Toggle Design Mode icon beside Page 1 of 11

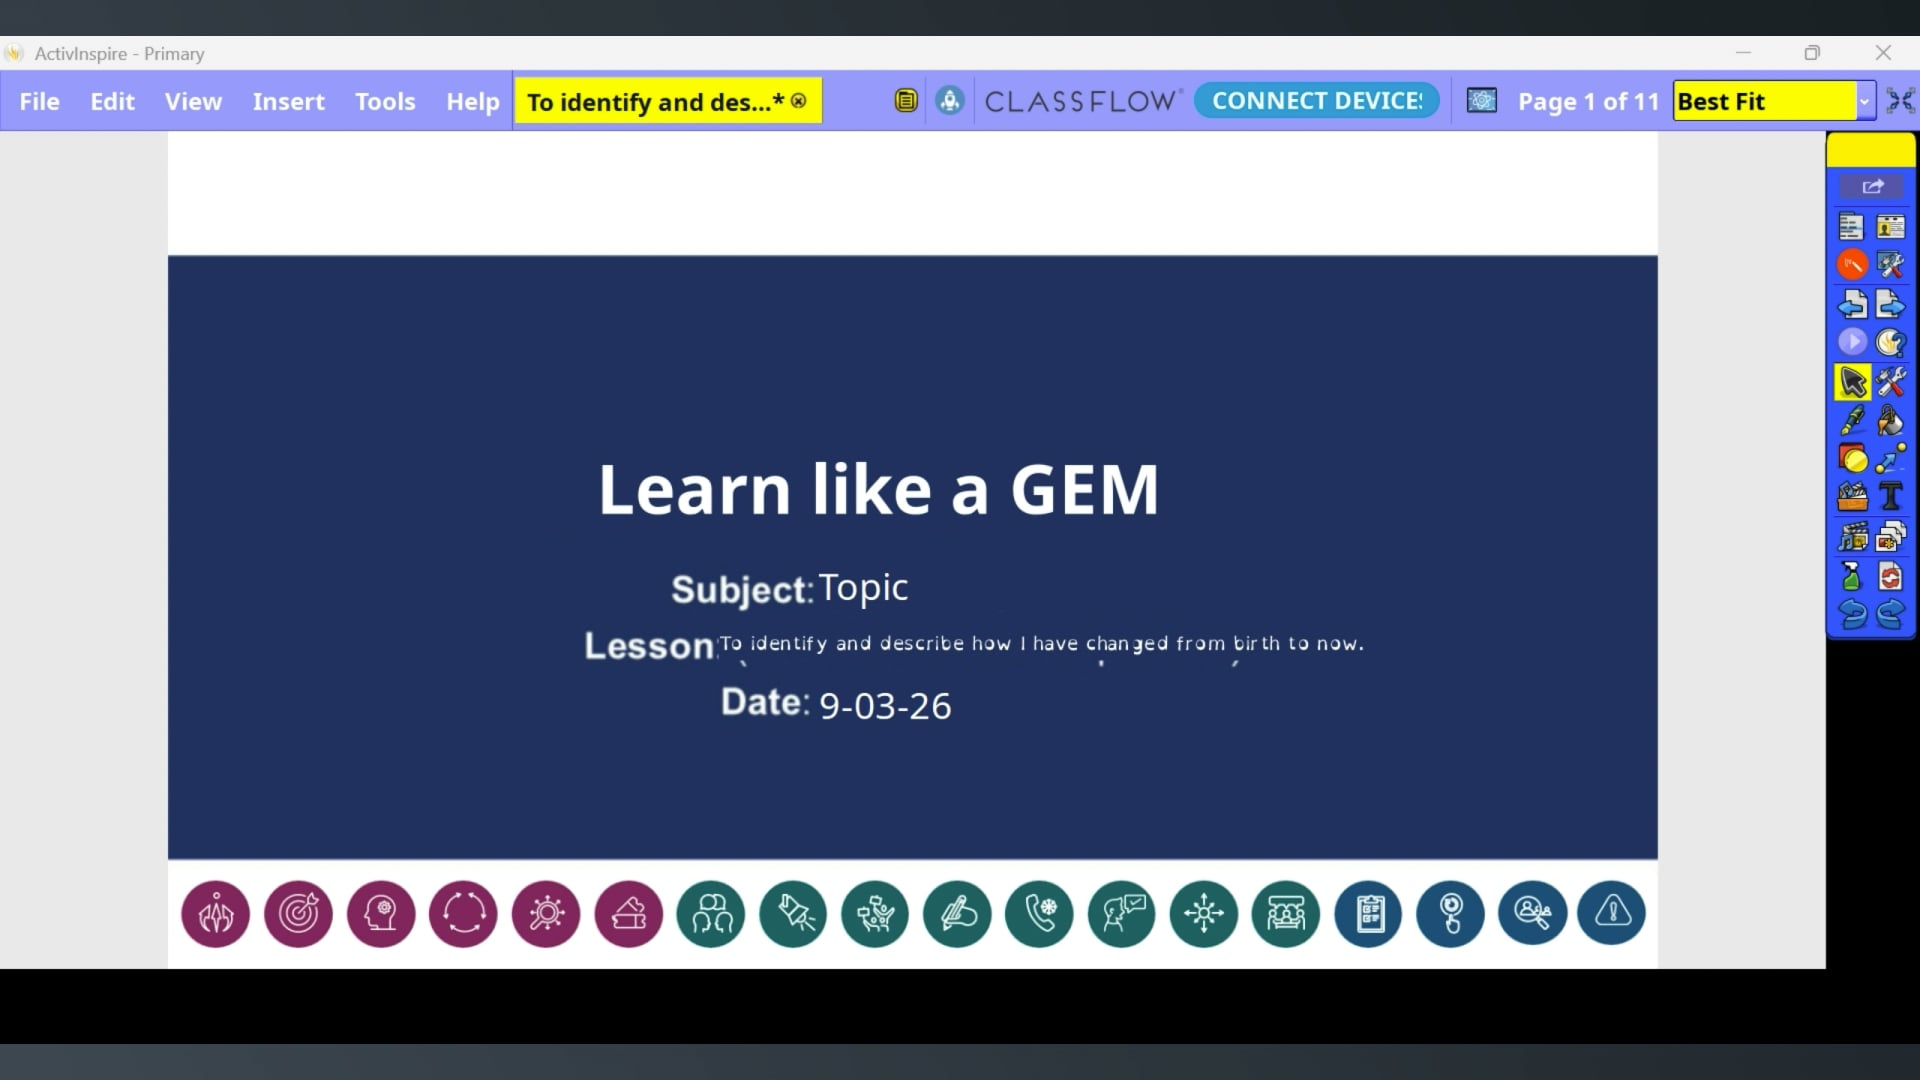(x=1481, y=101)
